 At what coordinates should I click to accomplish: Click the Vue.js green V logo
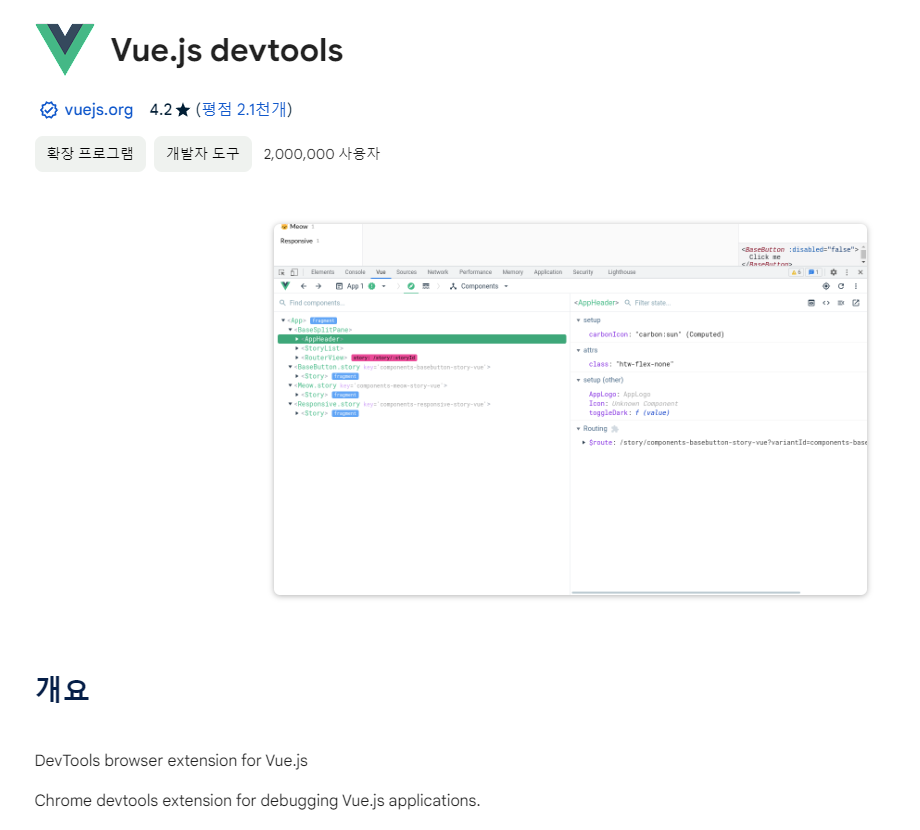click(x=65, y=49)
